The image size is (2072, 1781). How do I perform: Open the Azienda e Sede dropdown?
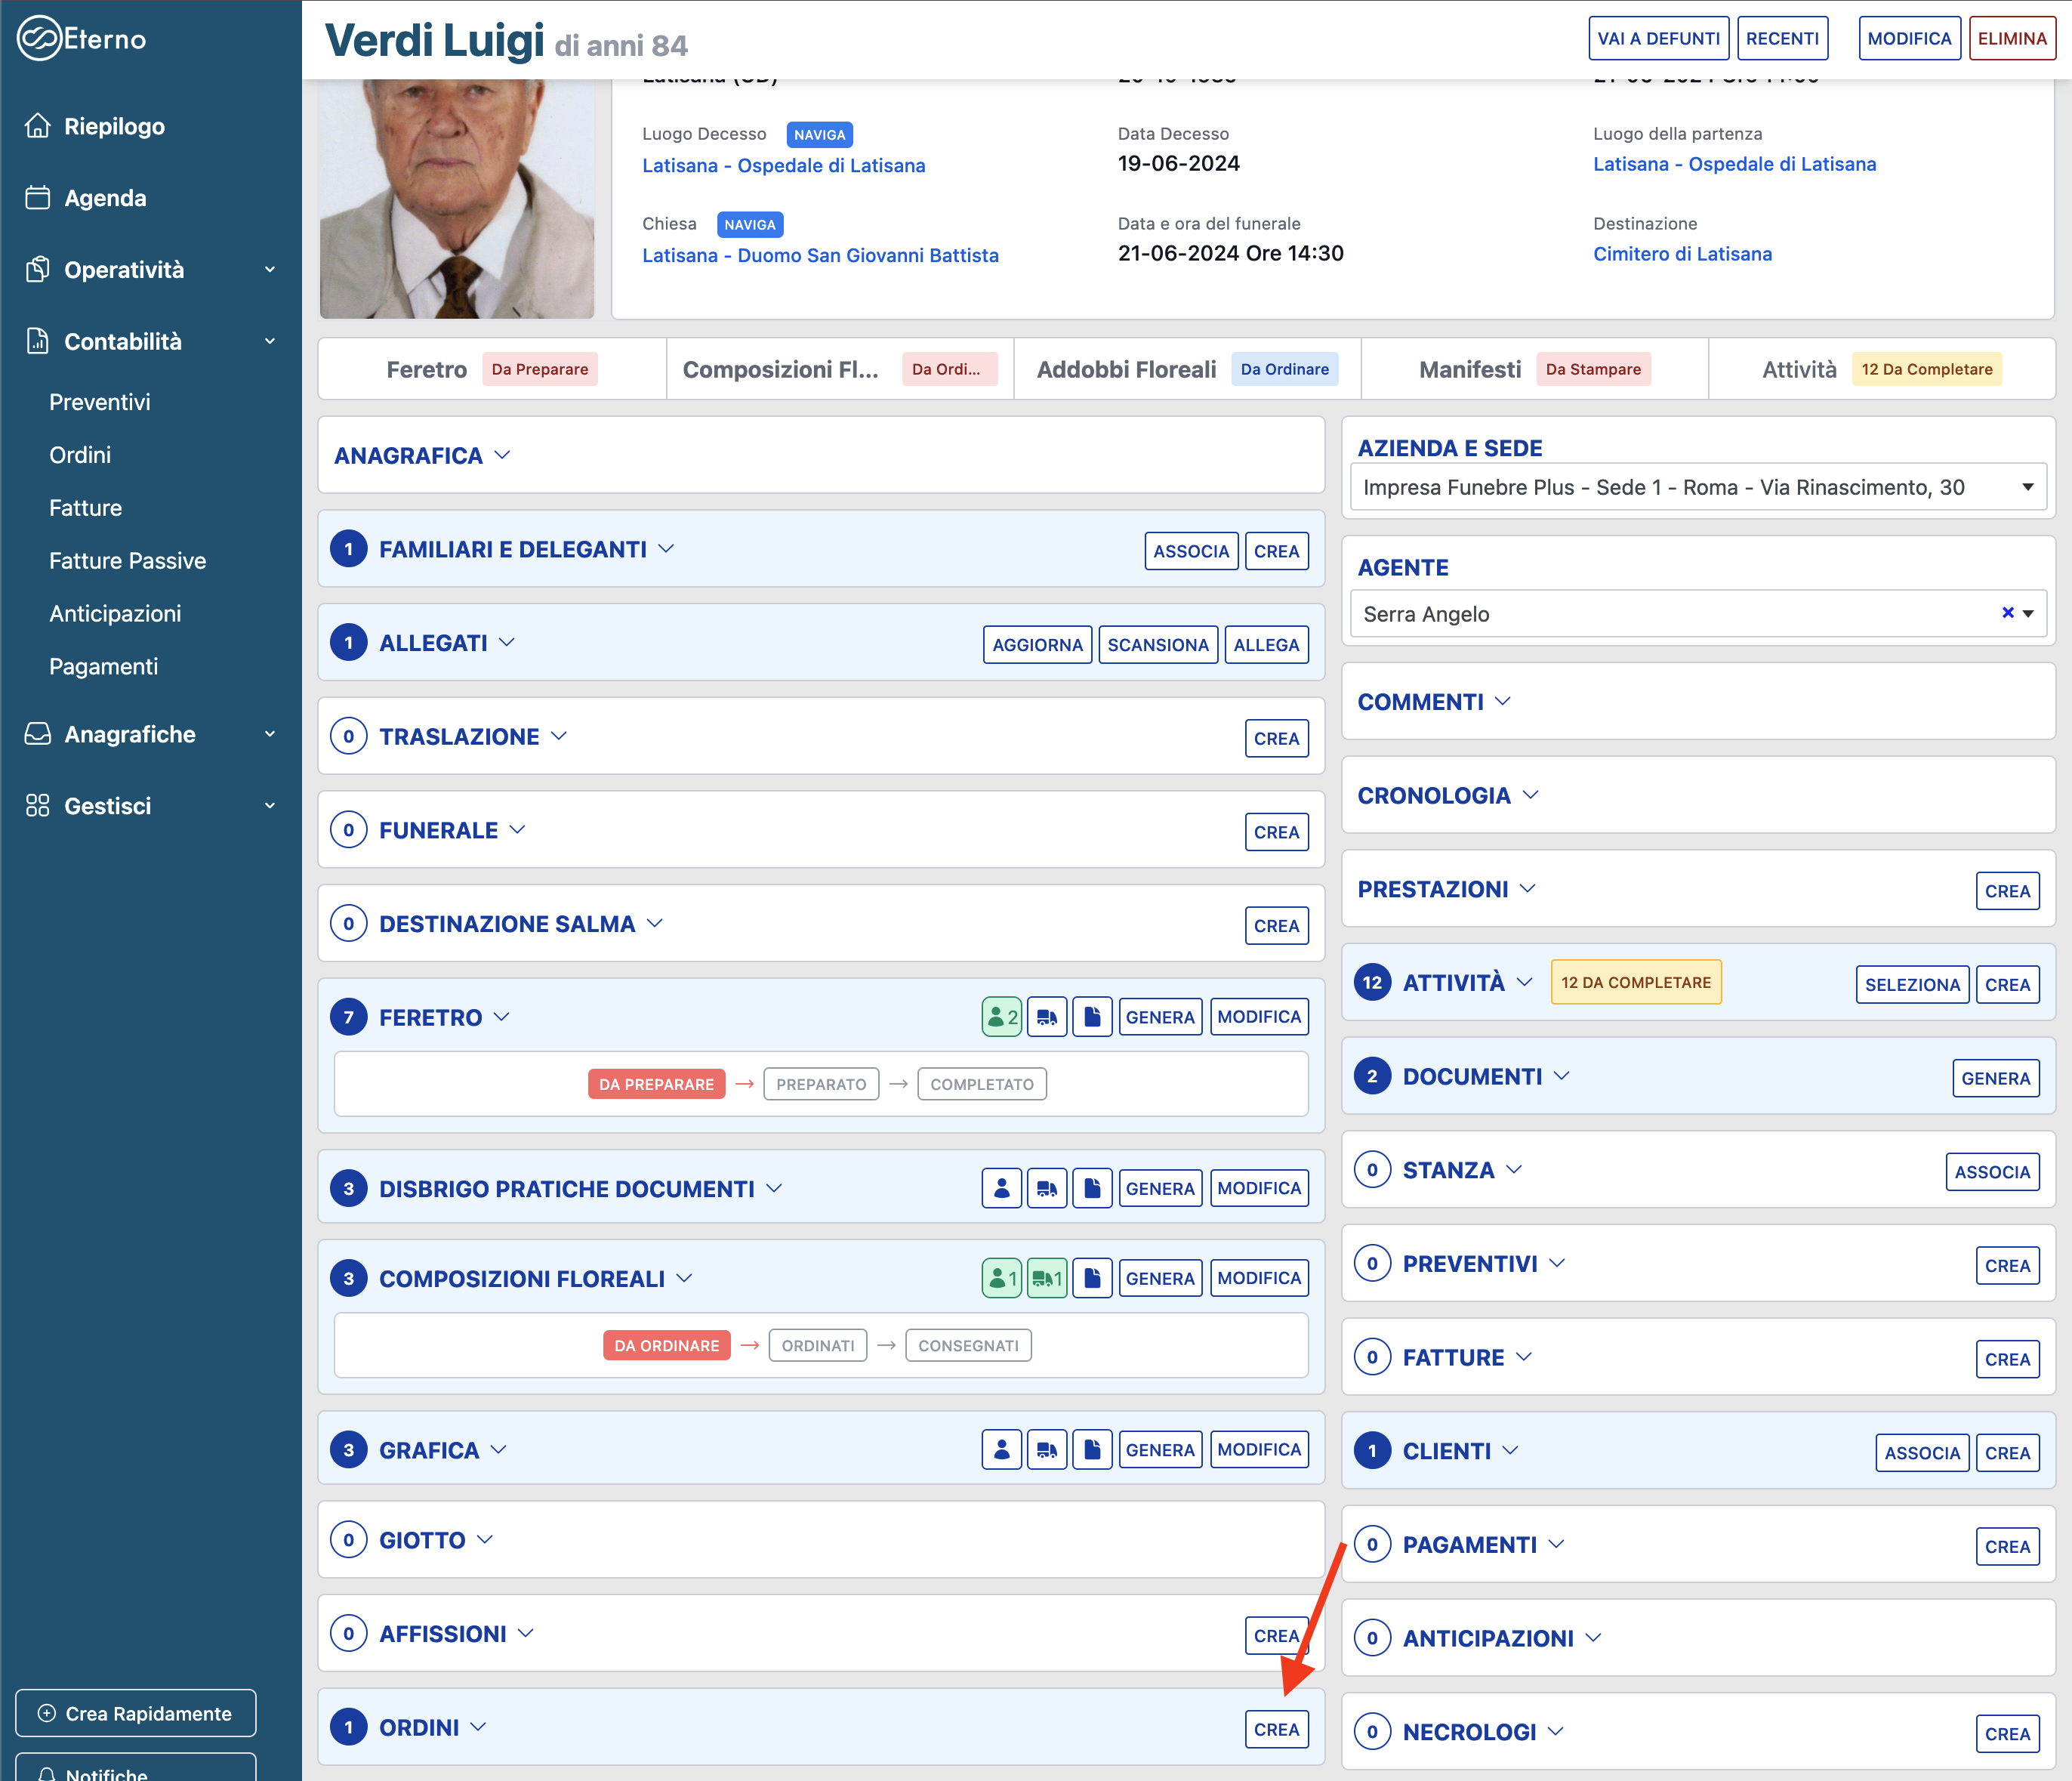(x=1697, y=487)
